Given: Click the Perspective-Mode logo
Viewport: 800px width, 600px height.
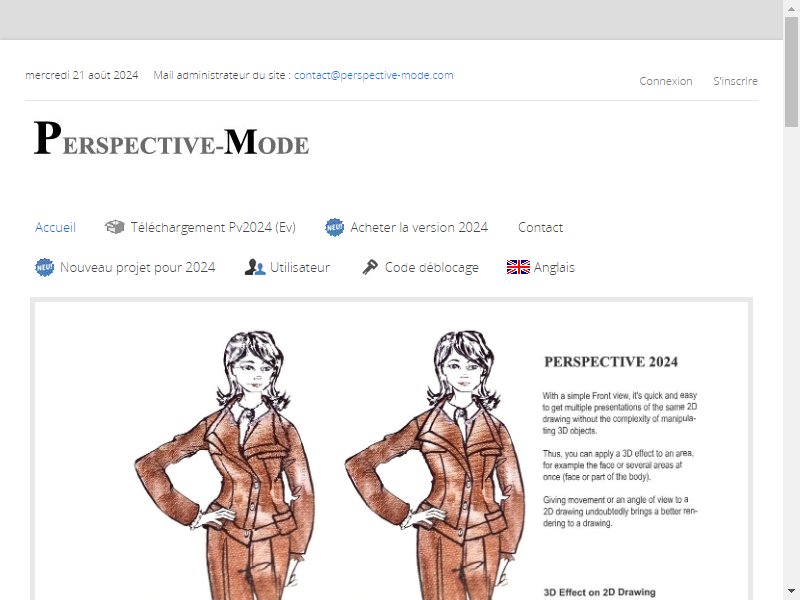Looking at the screenshot, I should [171, 138].
